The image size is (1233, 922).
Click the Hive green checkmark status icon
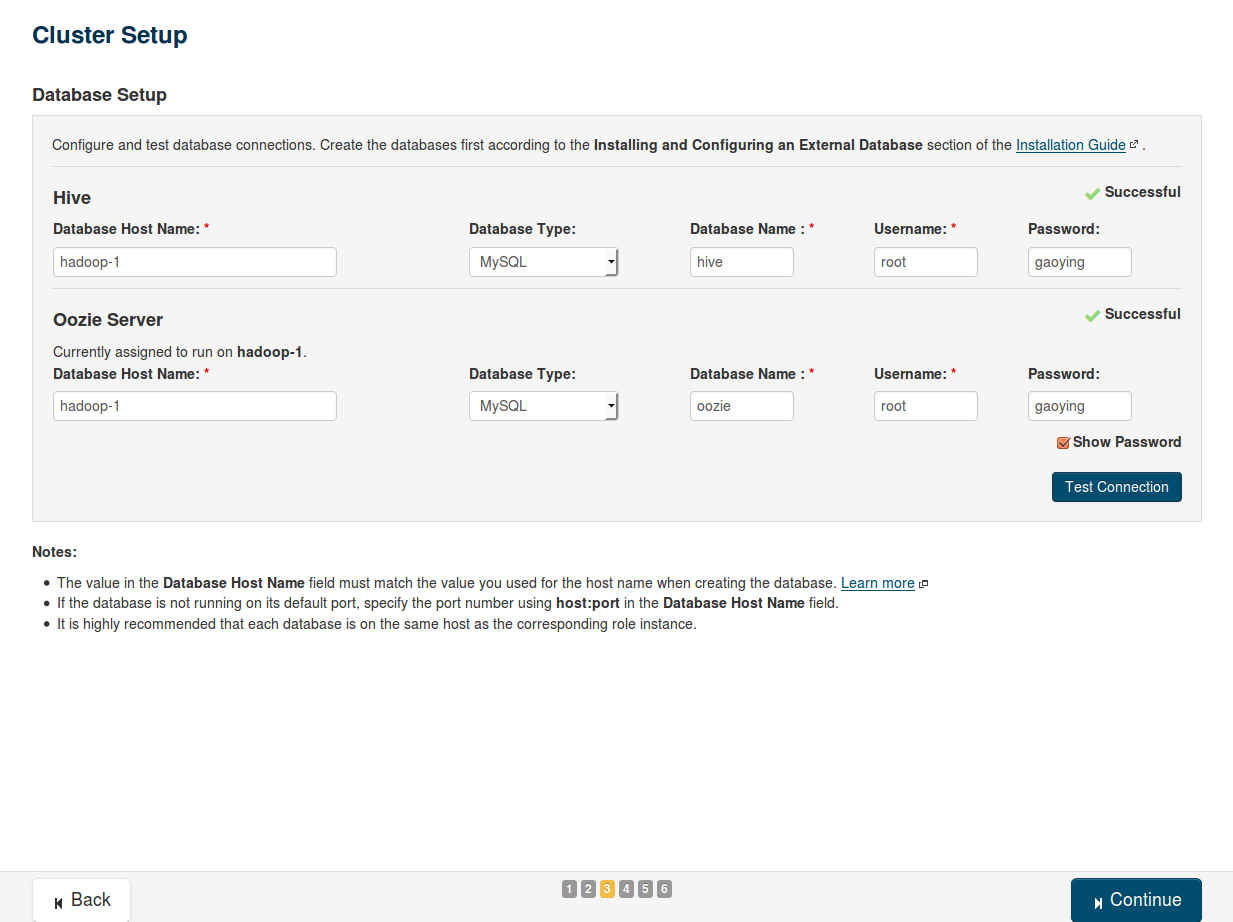(x=1092, y=193)
